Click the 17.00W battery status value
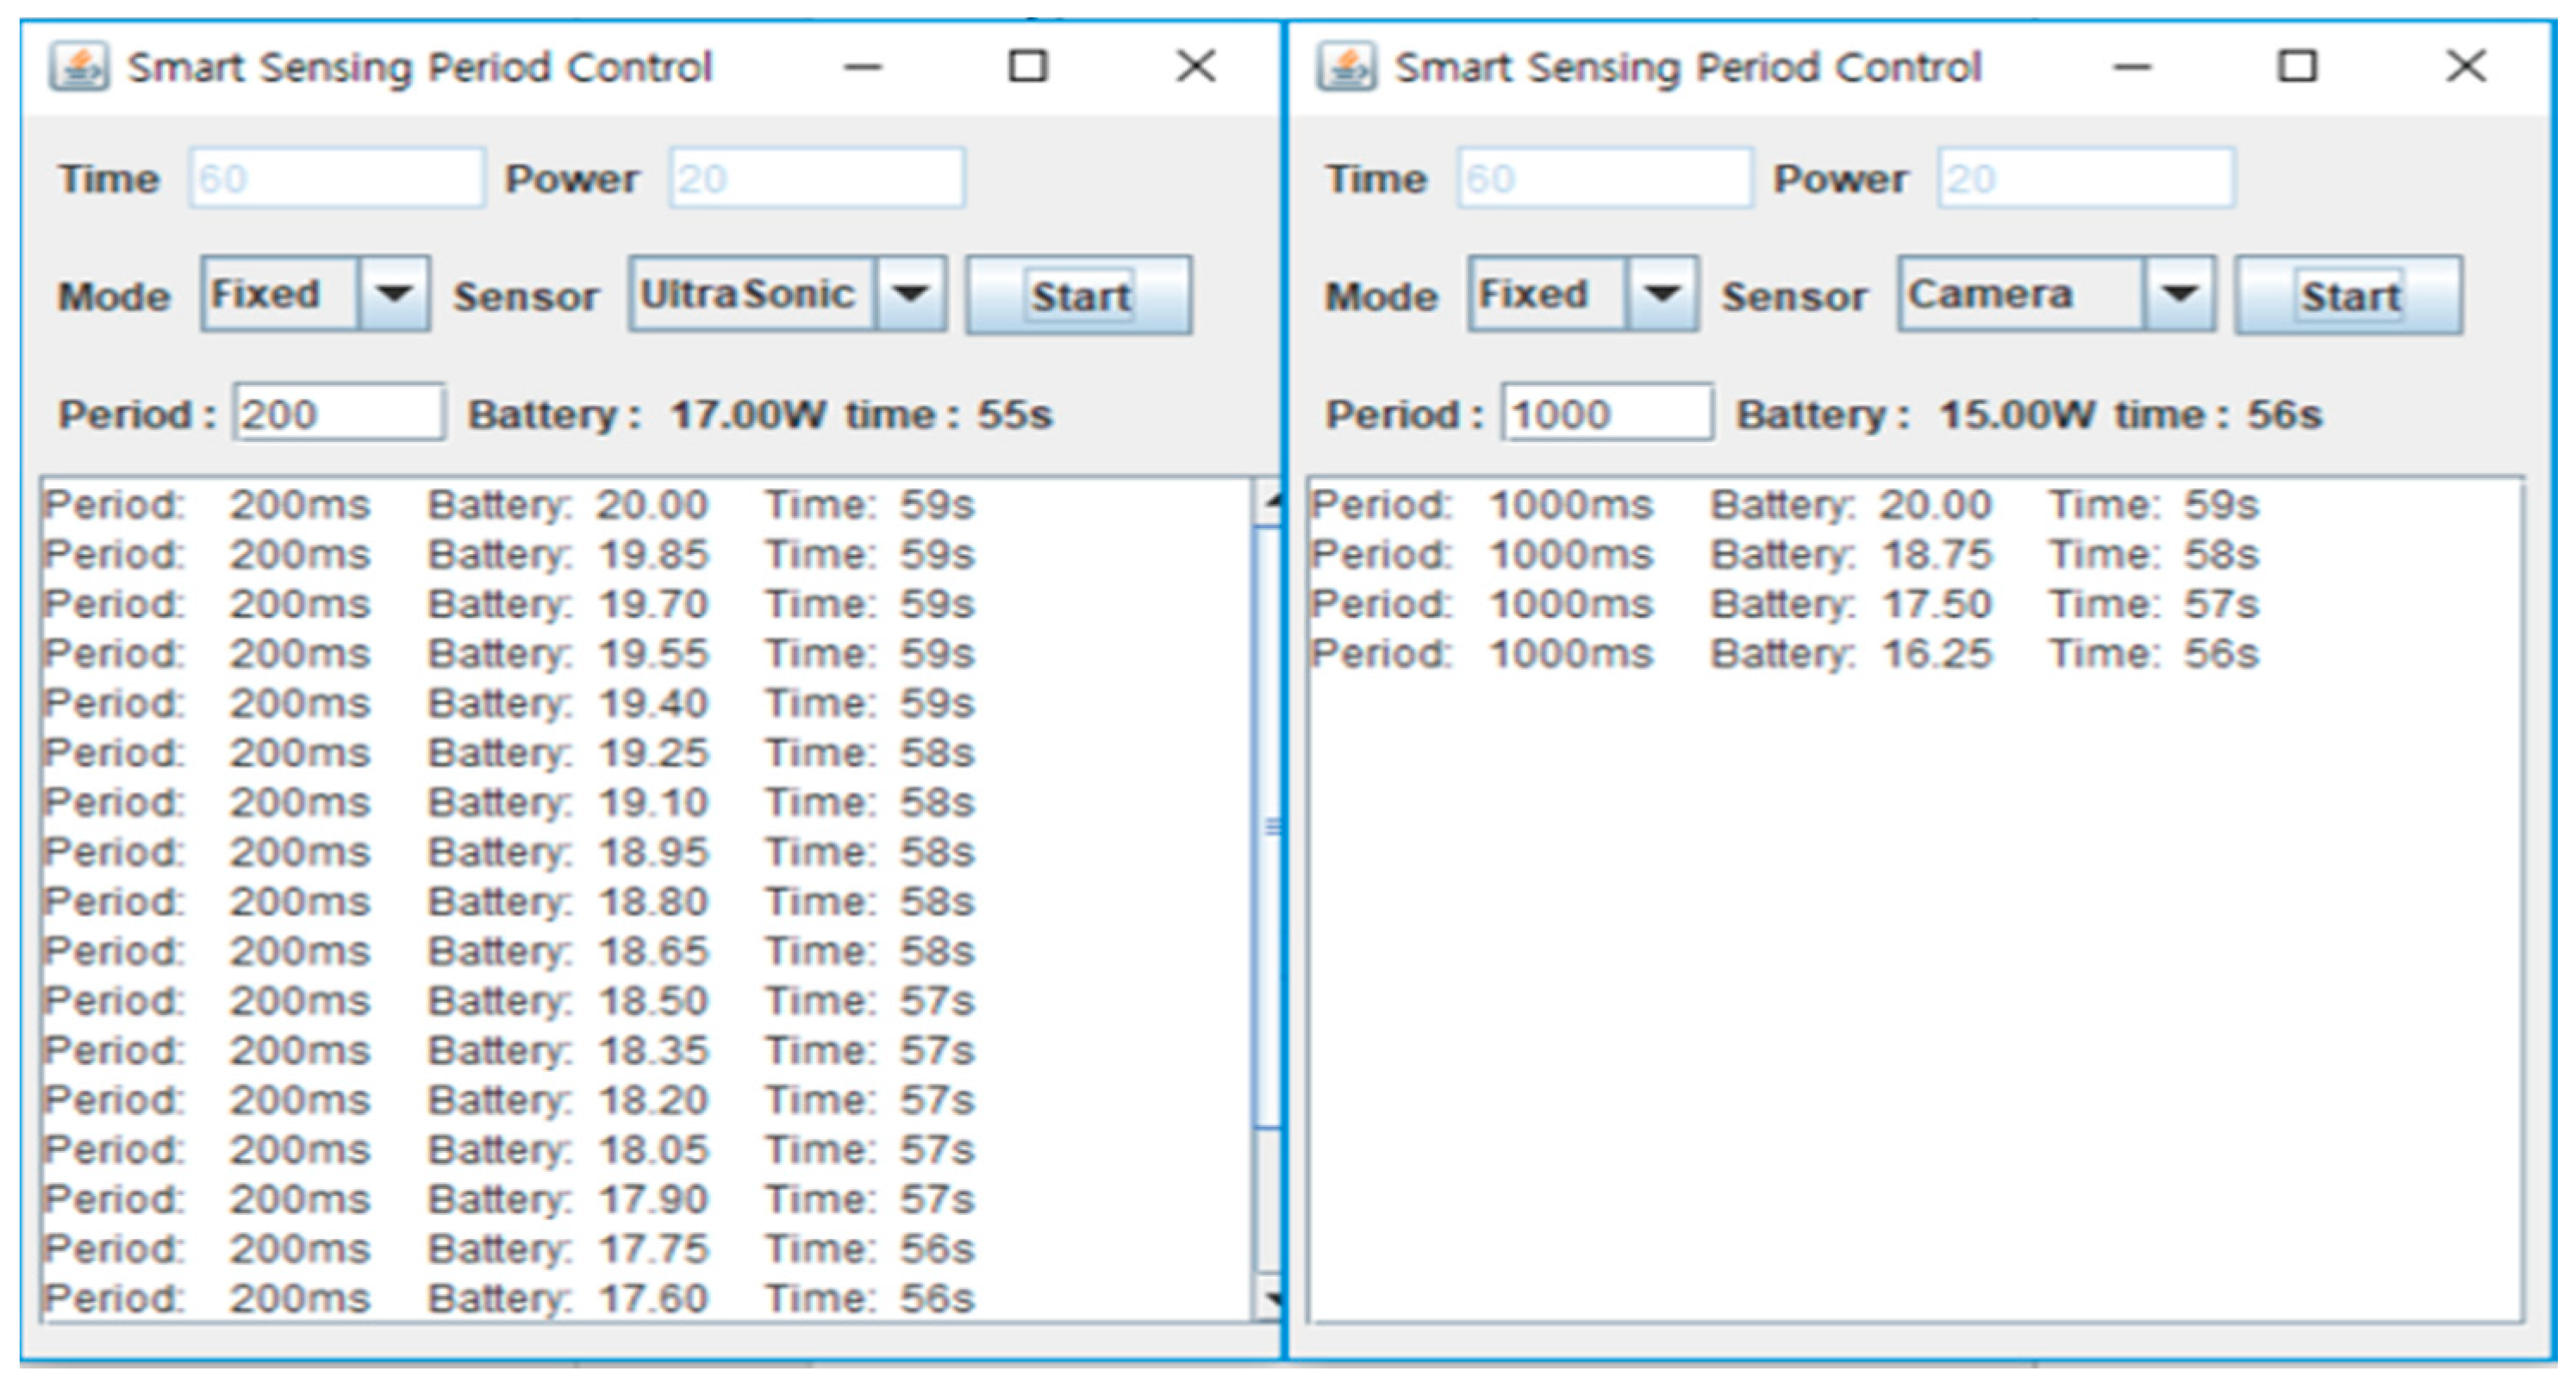Image resolution: width=2576 pixels, height=1388 pixels. pos(748,414)
